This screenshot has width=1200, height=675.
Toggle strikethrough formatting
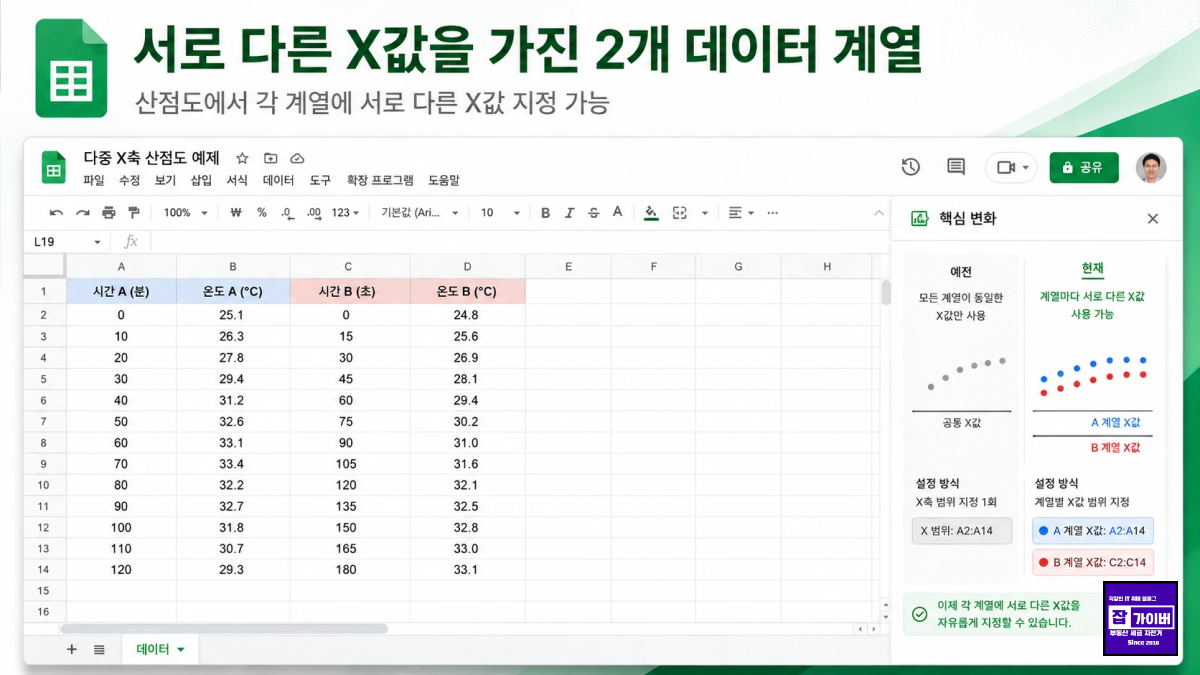click(594, 213)
